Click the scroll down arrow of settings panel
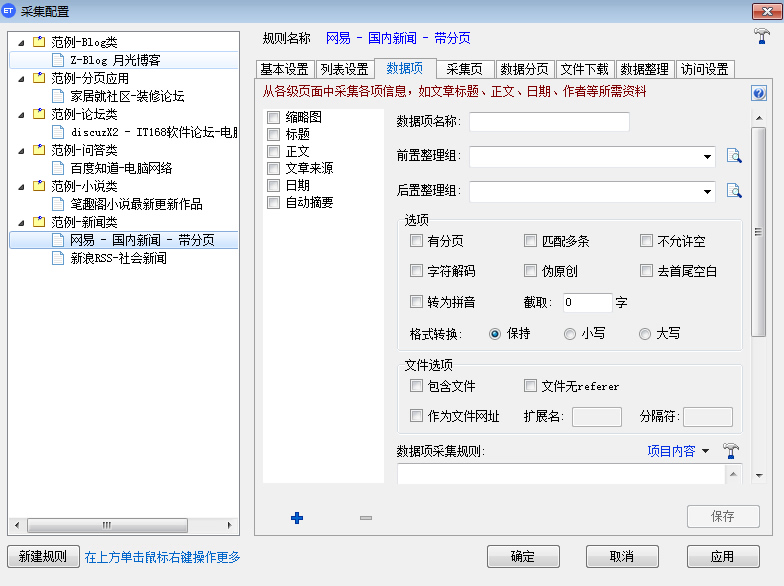Screen dimensions: 784x586 759,476
